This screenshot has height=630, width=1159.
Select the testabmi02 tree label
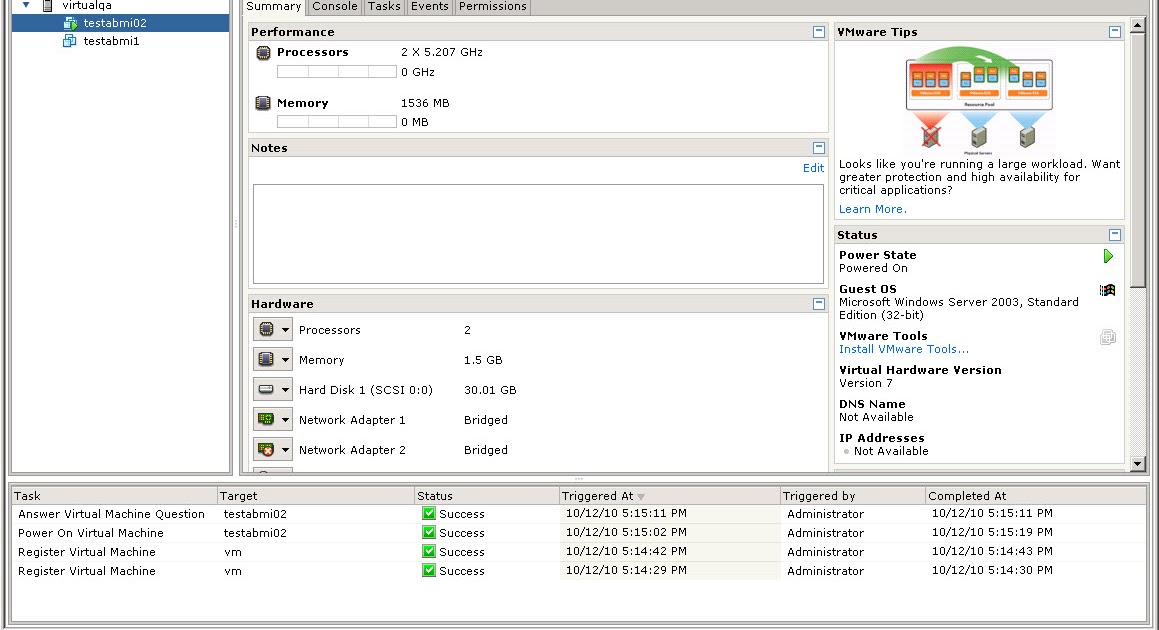115,23
